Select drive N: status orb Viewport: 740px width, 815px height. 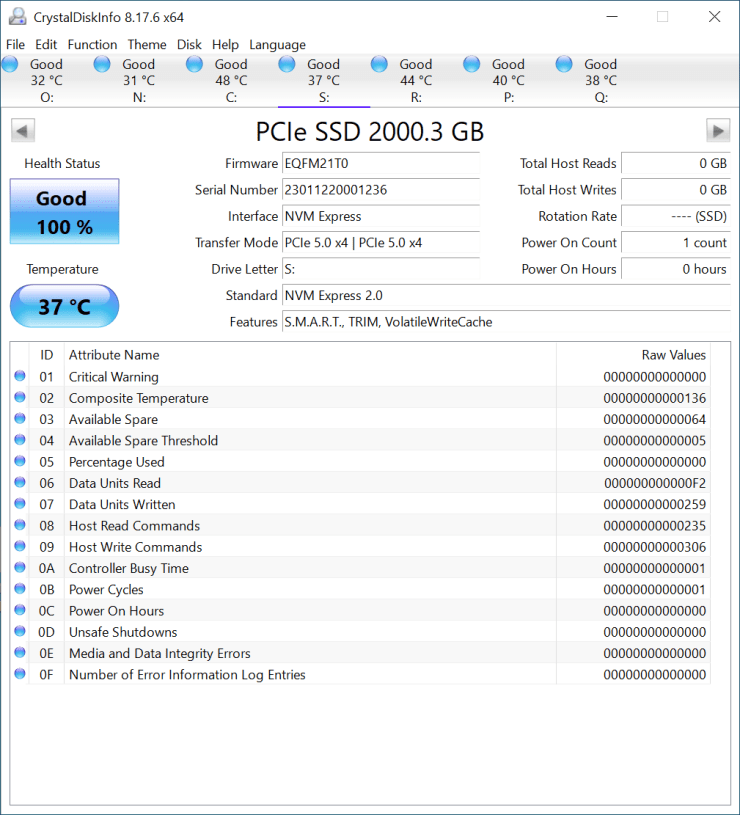(x=102, y=64)
